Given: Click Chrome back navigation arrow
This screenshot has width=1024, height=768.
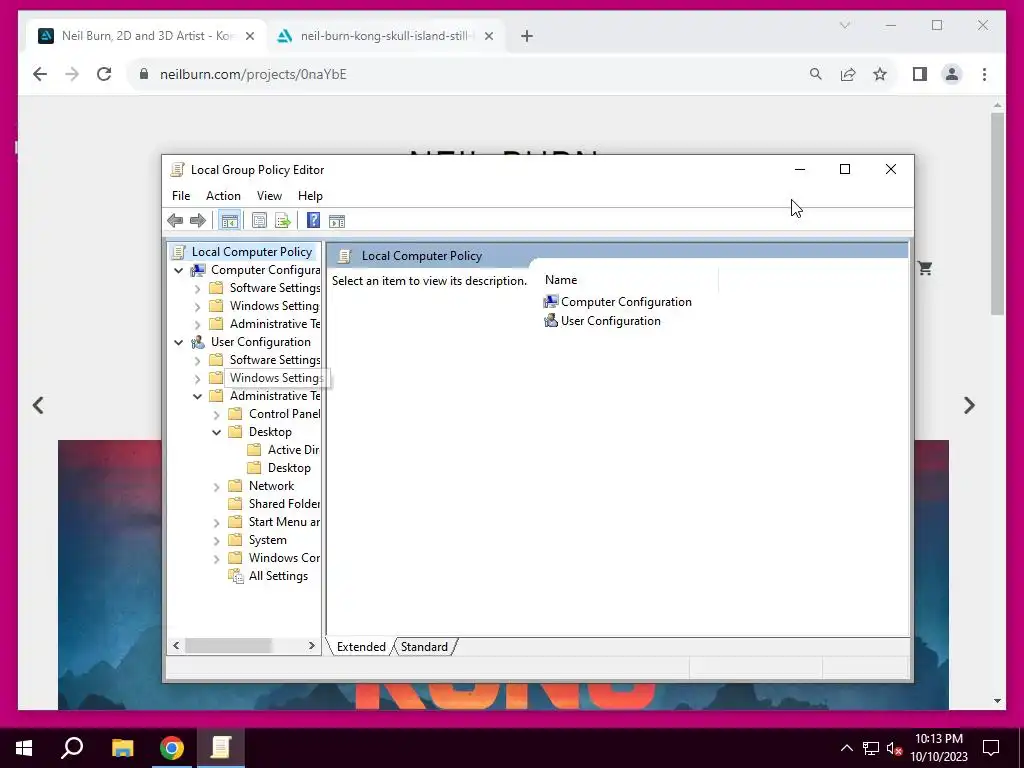Looking at the screenshot, I should click(x=40, y=74).
